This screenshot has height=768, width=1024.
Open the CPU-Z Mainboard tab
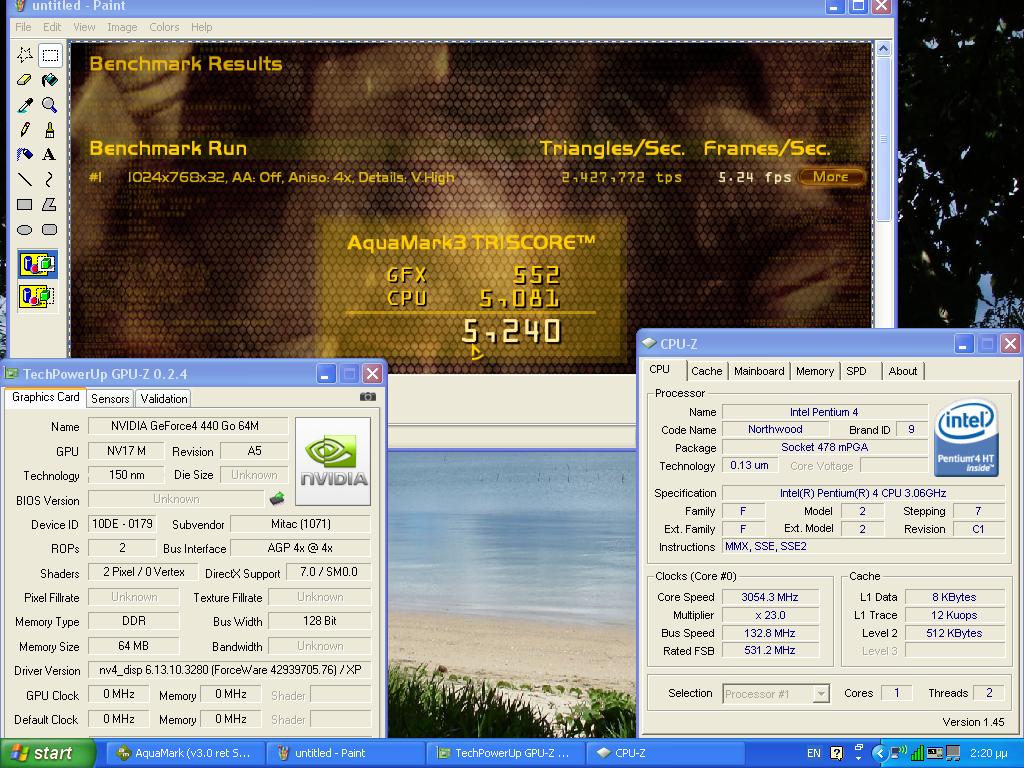(x=759, y=371)
